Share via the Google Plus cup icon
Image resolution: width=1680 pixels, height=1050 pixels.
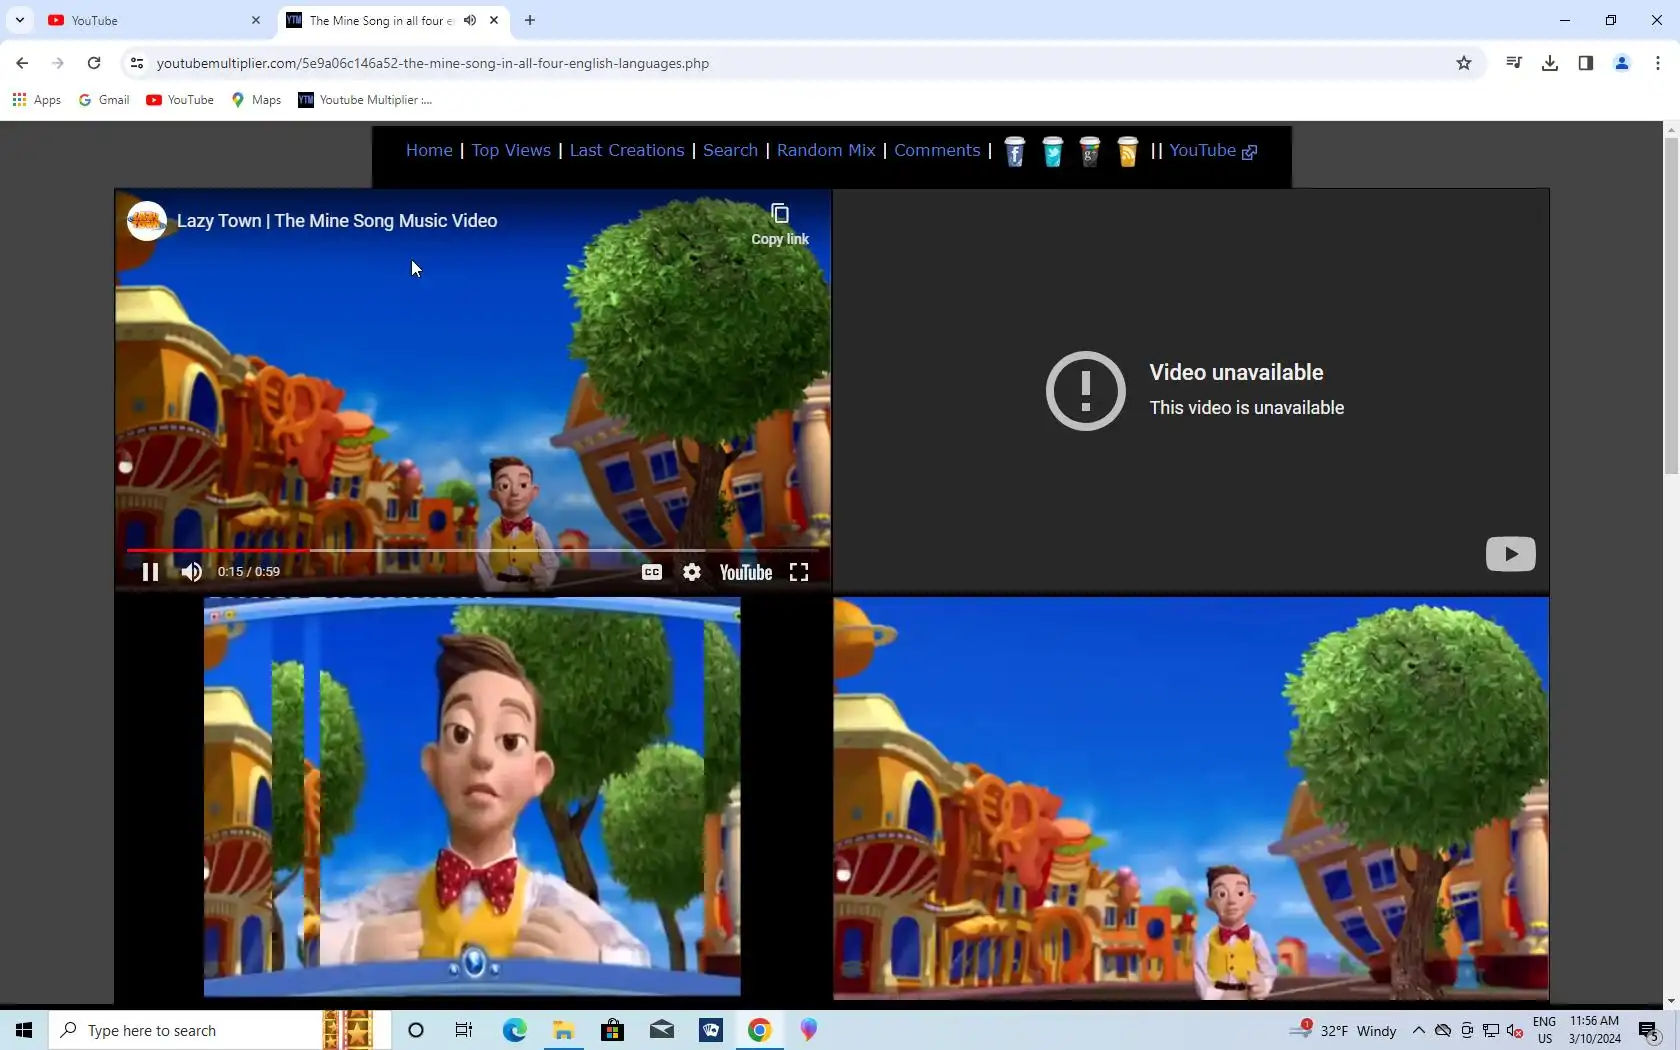click(x=1090, y=151)
